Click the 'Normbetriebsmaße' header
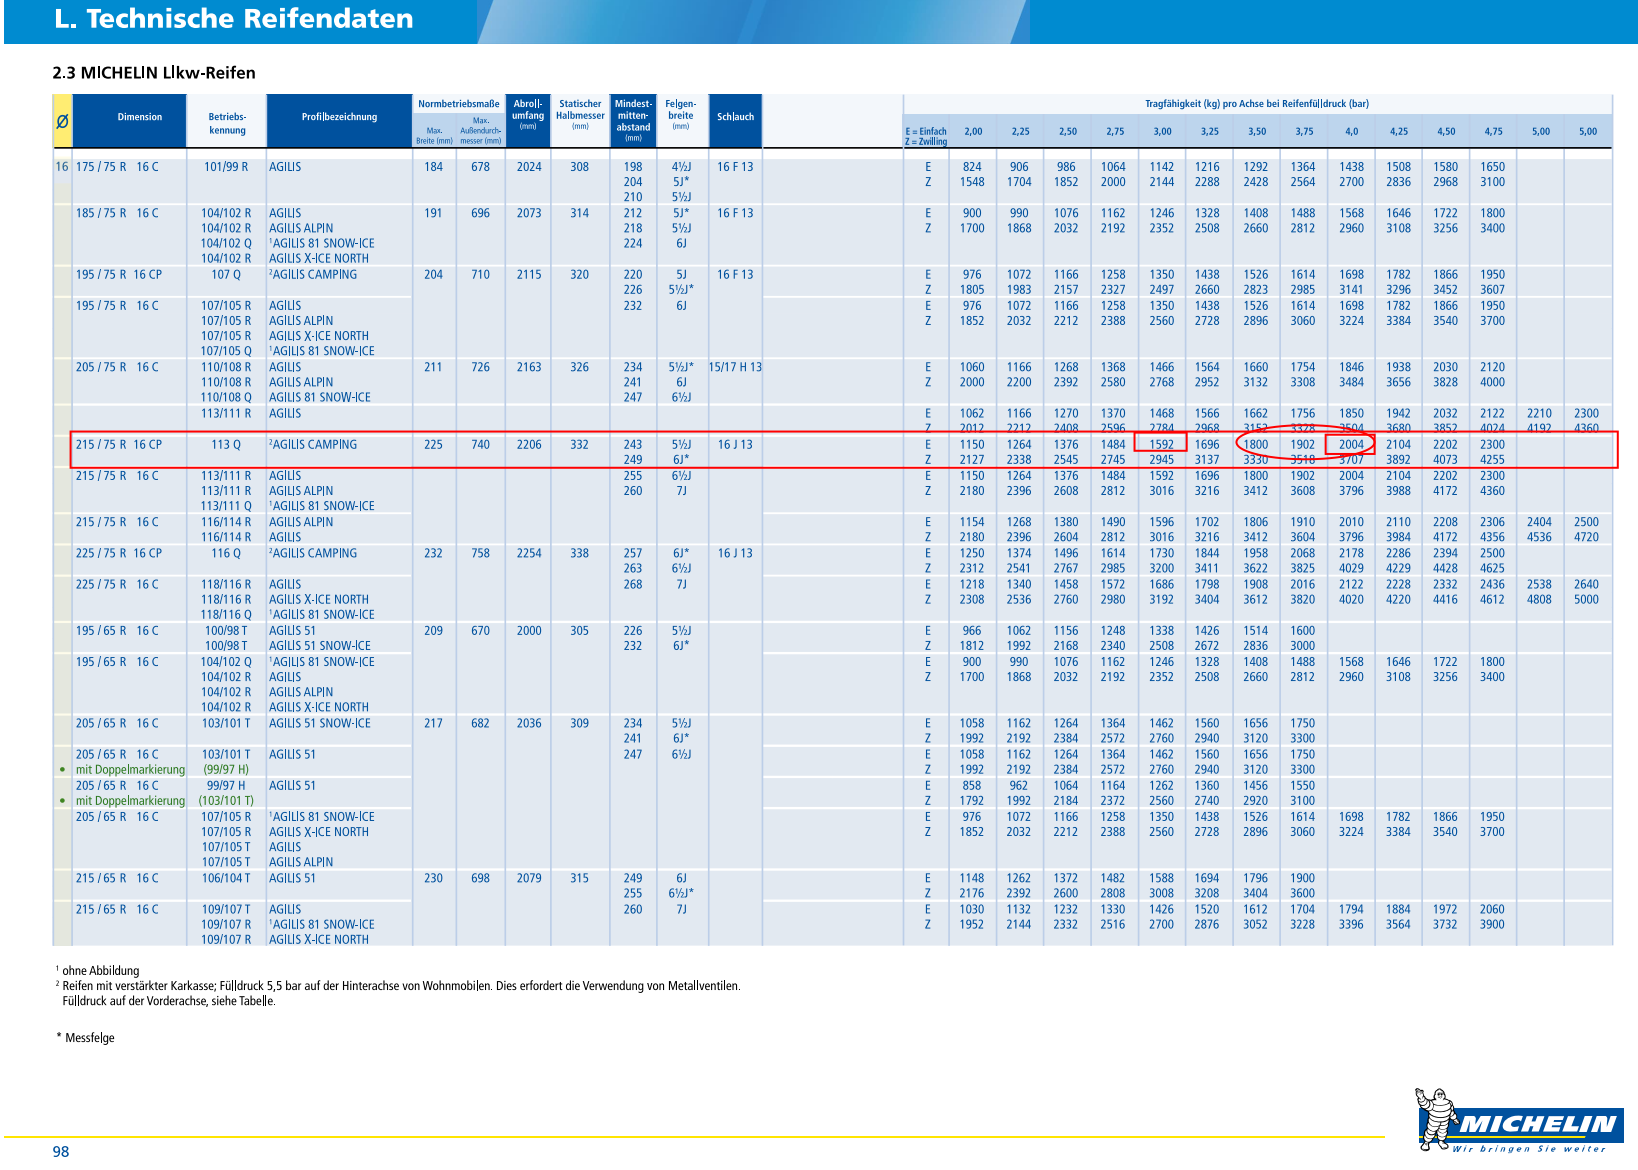Viewport: 1638px width, 1170px height. 459,104
